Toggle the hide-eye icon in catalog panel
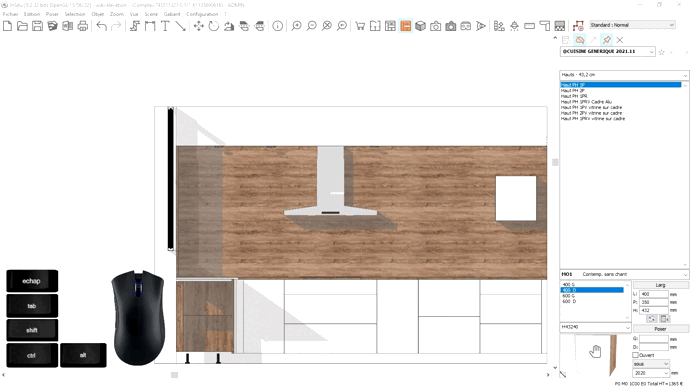Screen dimensions: 690x388 tap(580, 40)
